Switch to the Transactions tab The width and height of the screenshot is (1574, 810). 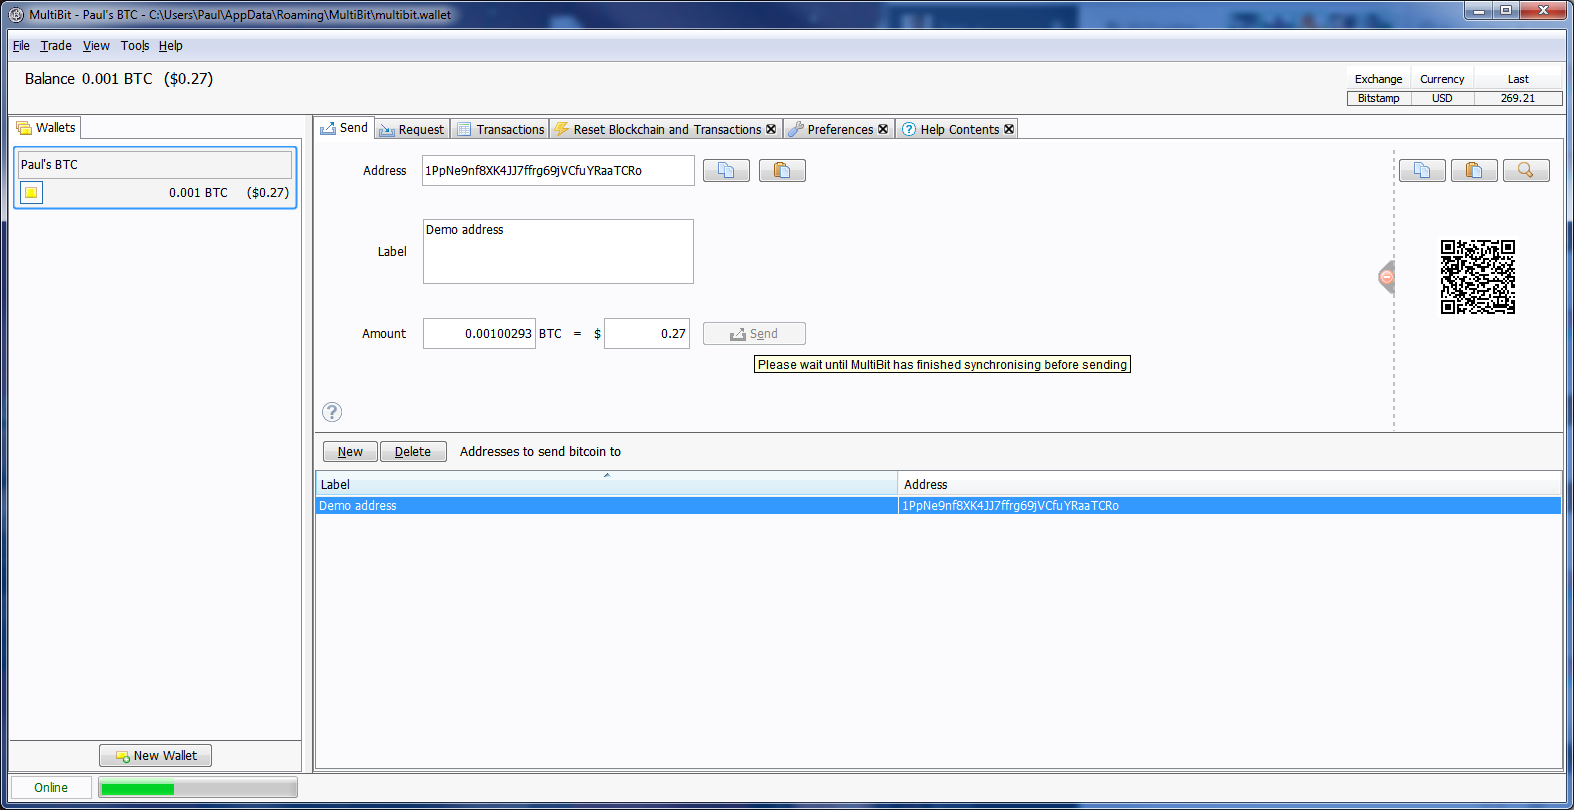(x=500, y=129)
